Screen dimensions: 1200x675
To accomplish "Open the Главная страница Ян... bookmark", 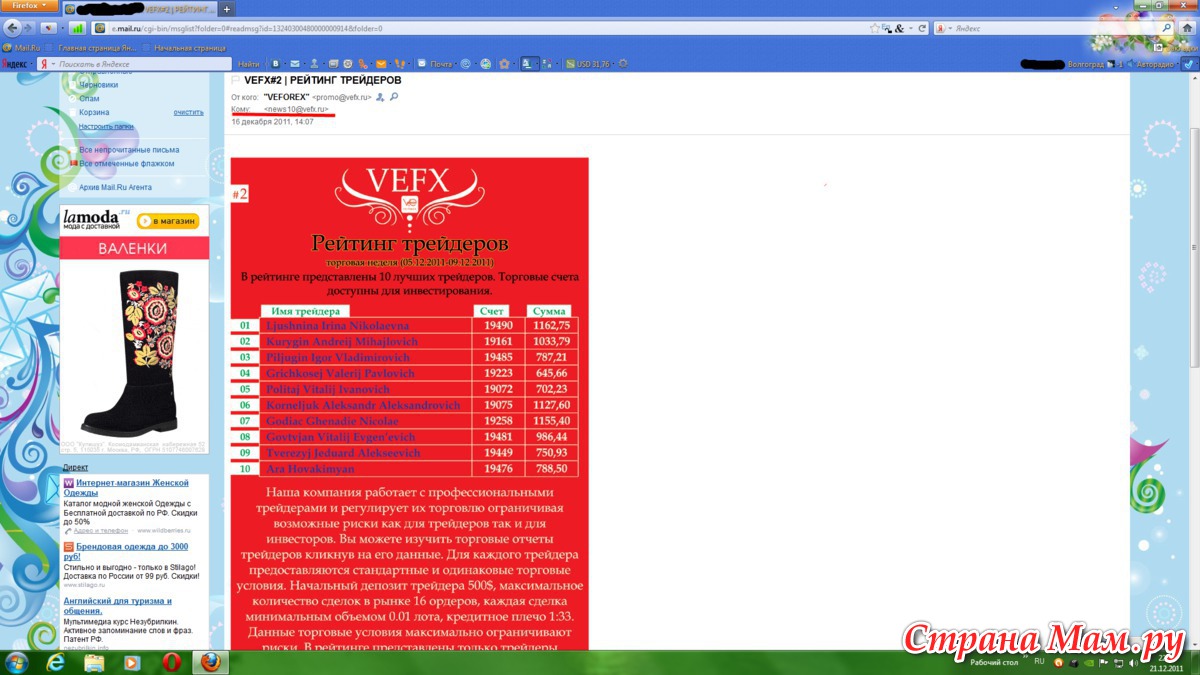I will (92, 47).
